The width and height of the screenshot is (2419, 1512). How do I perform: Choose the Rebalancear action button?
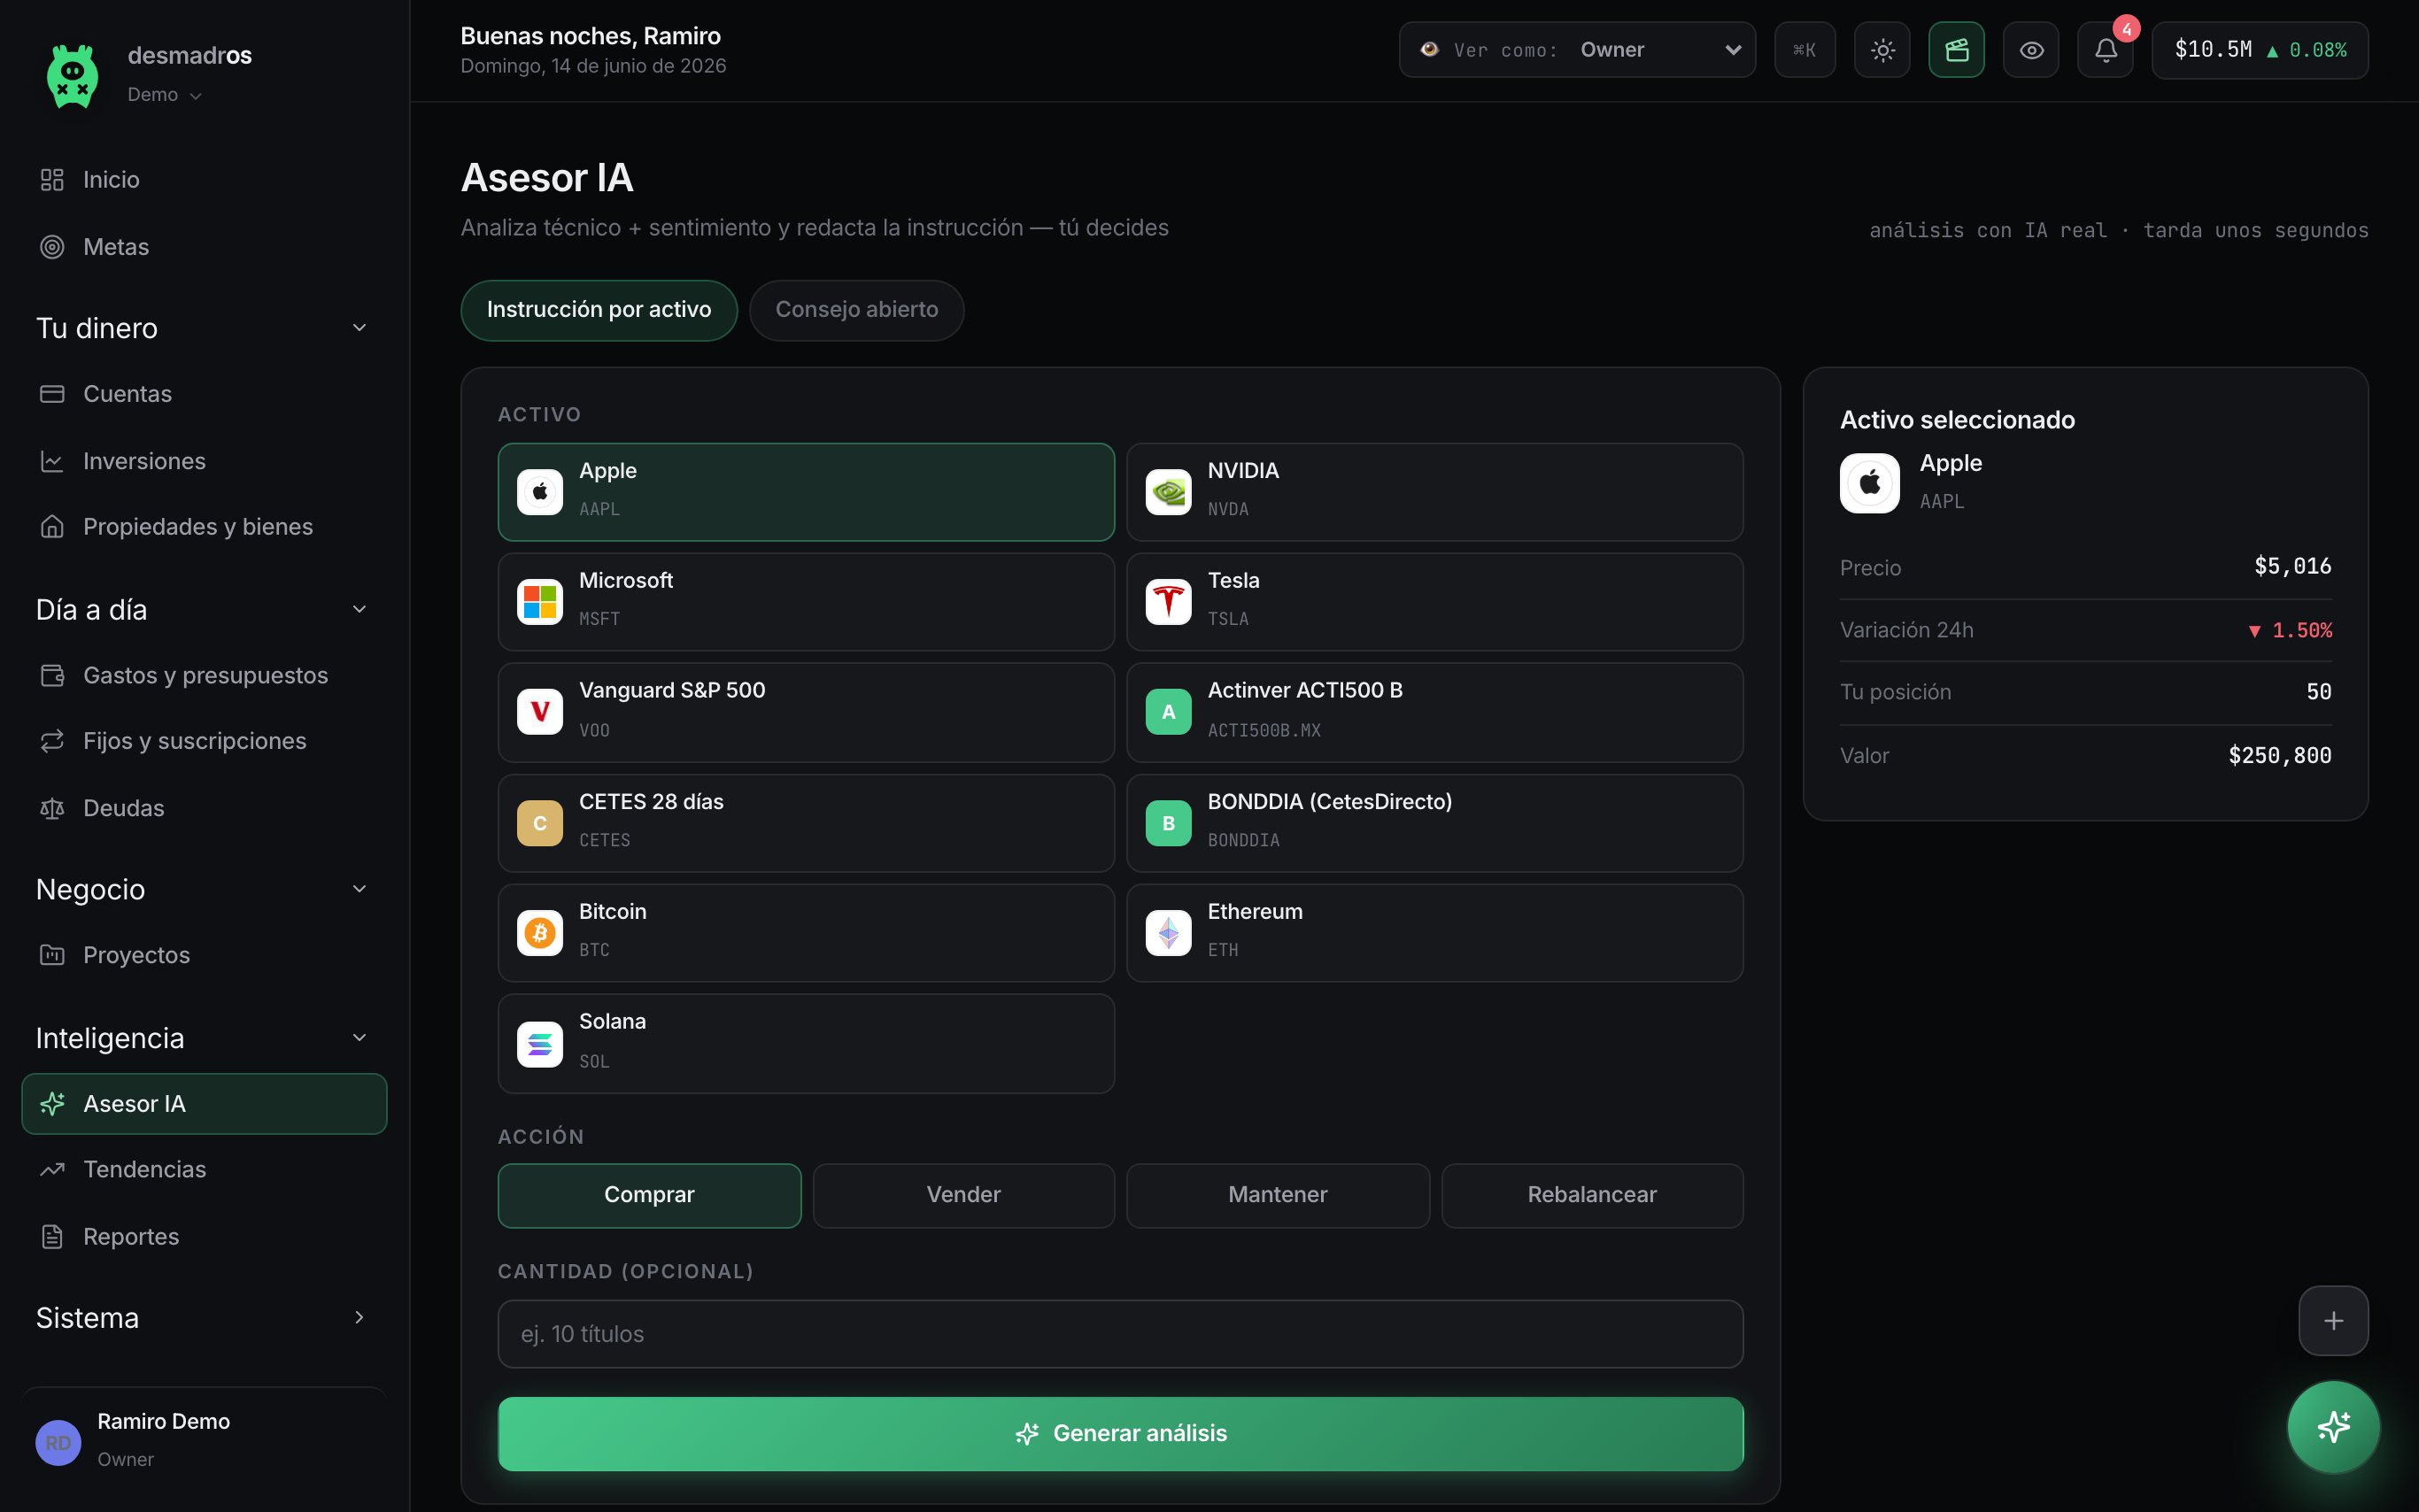tap(1592, 1195)
